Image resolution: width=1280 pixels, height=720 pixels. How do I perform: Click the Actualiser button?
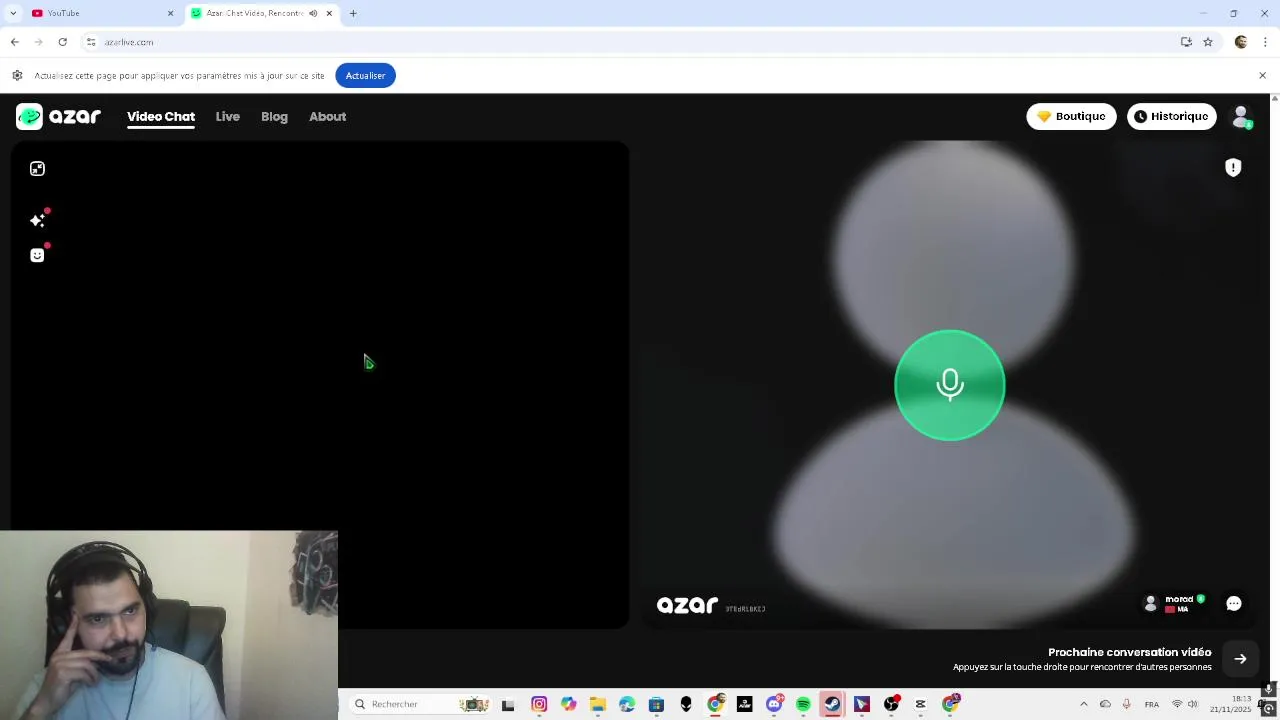[x=365, y=76]
